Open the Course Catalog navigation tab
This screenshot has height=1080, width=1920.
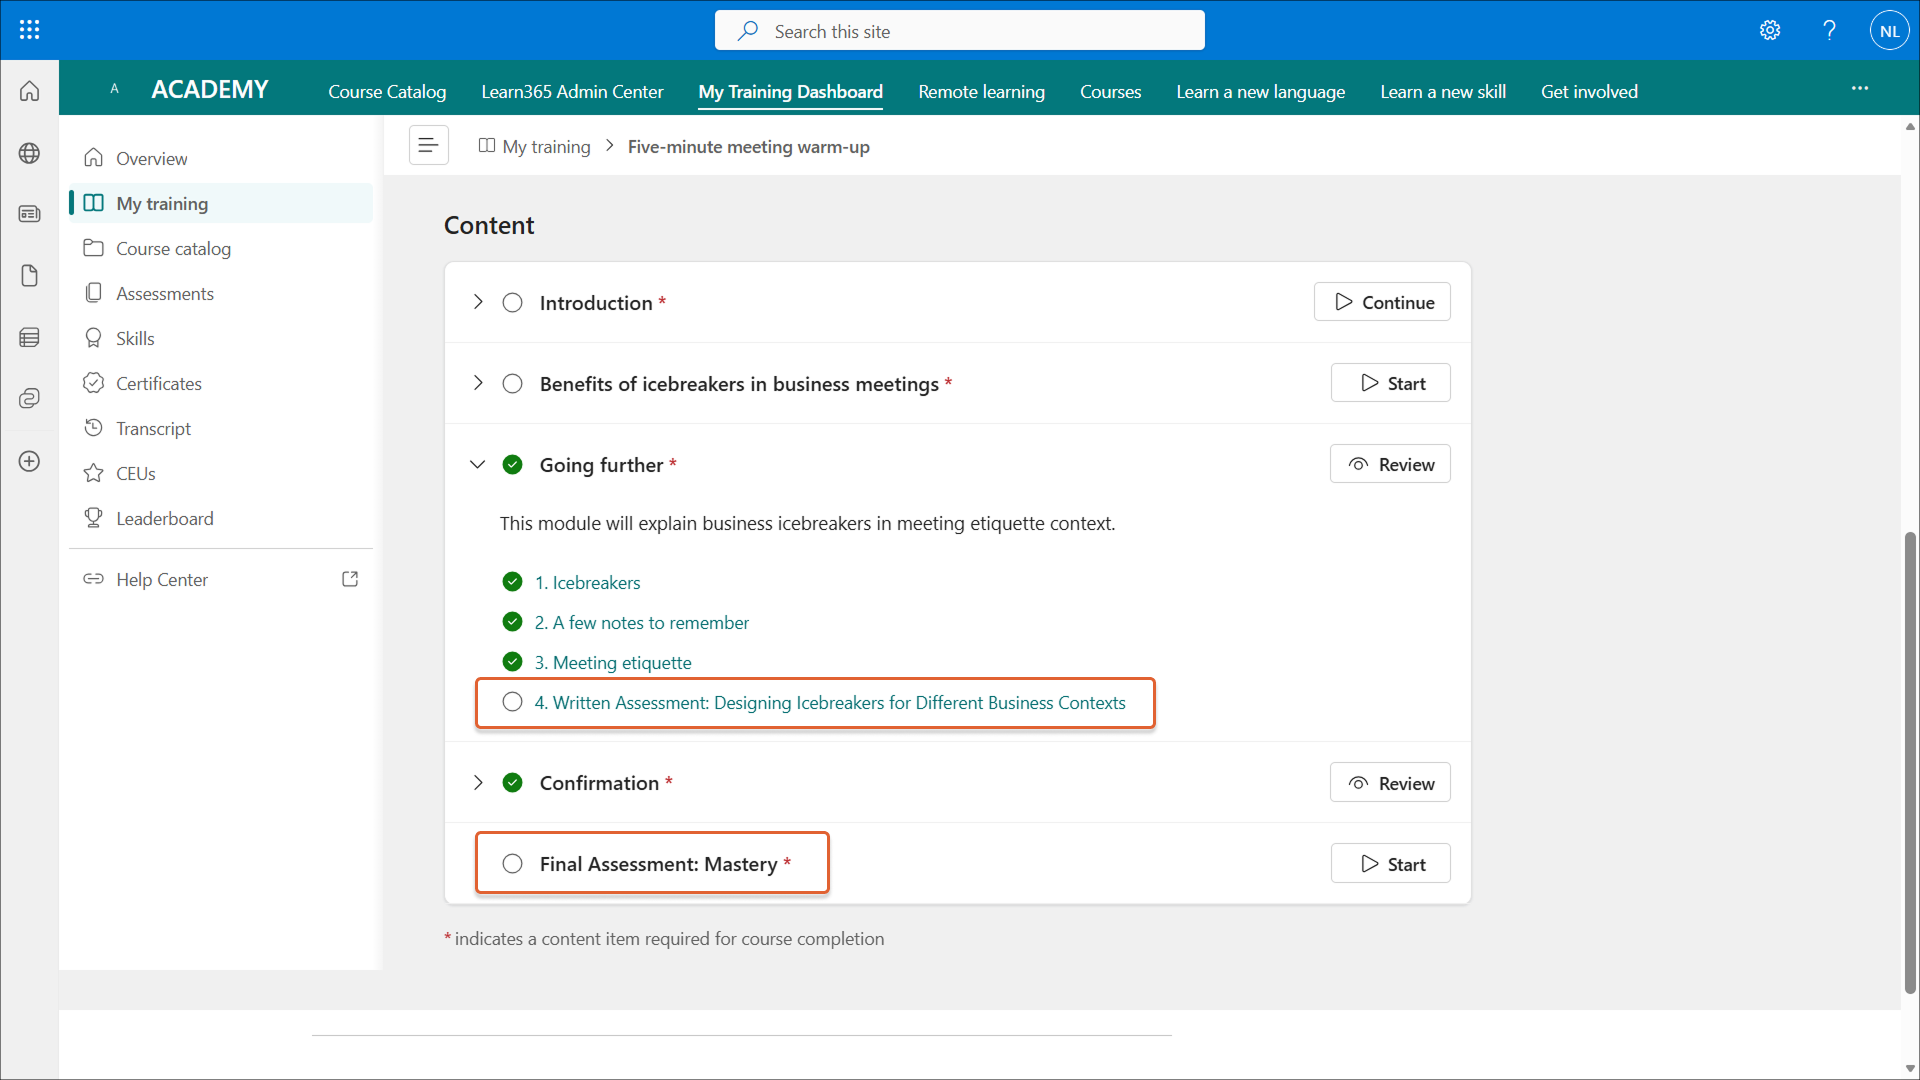(x=387, y=91)
